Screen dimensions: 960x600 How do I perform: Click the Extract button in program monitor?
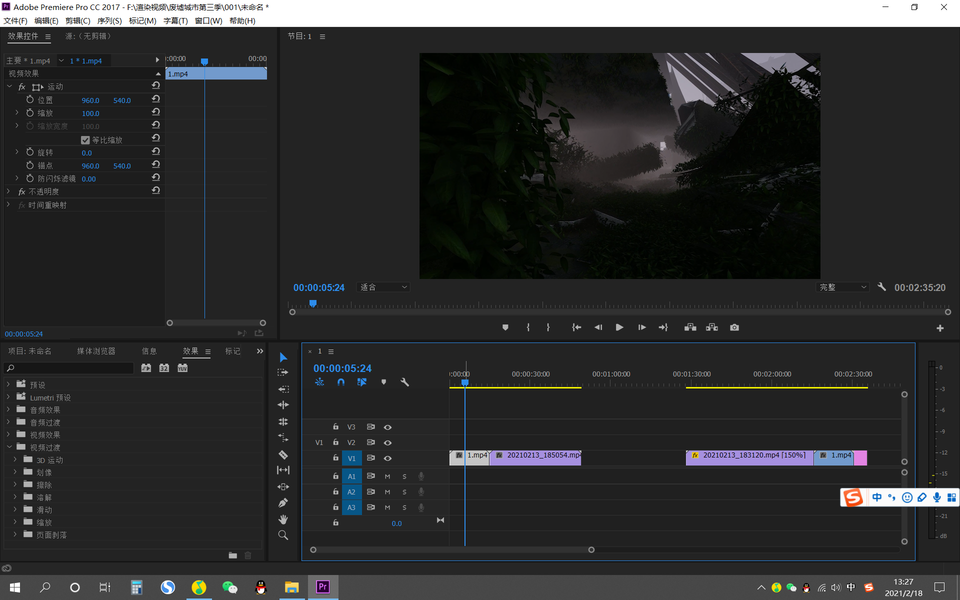pyautogui.click(x=711, y=328)
